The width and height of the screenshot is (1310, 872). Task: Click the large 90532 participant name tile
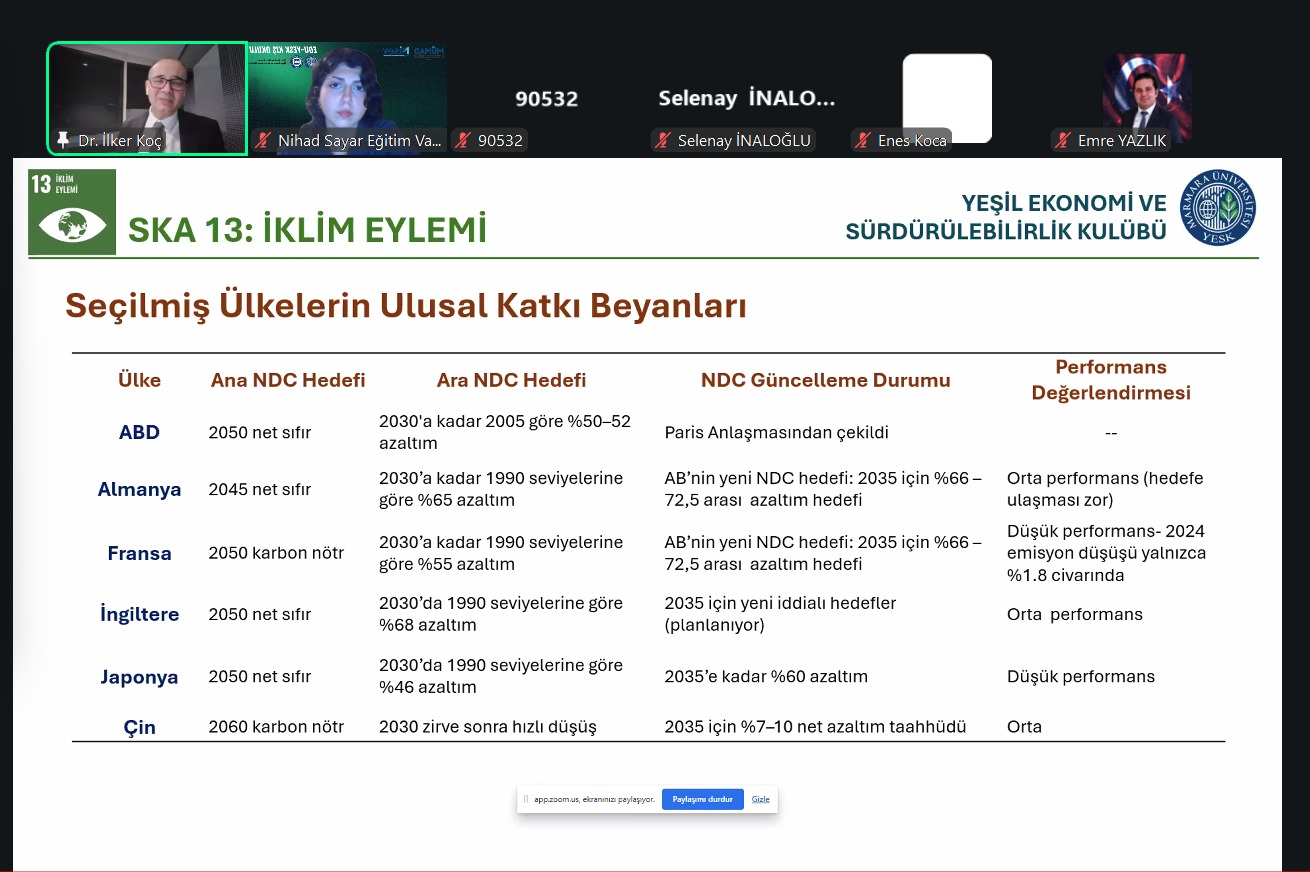coord(546,98)
